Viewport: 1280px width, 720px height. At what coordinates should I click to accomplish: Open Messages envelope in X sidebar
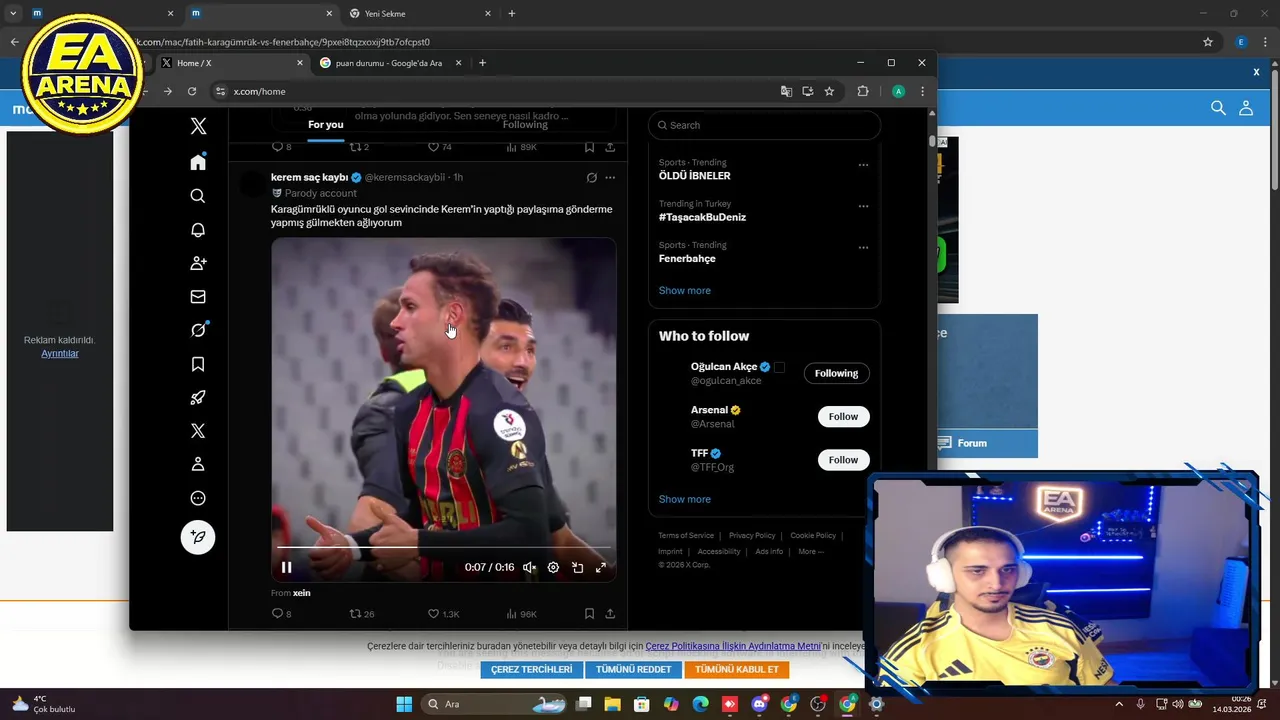click(x=198, y=297)
